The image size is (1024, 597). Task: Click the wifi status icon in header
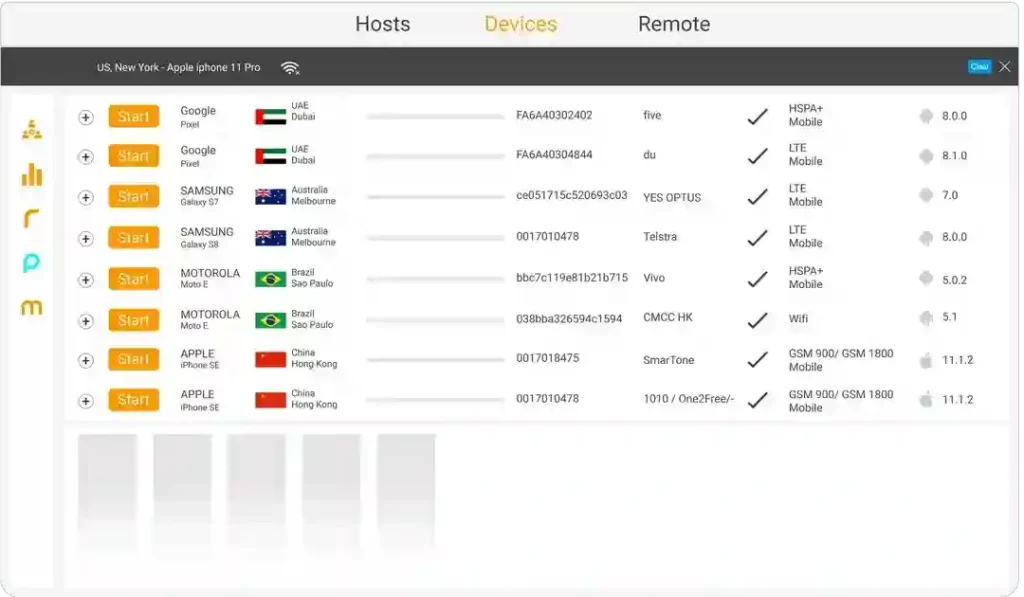point(290,67)
